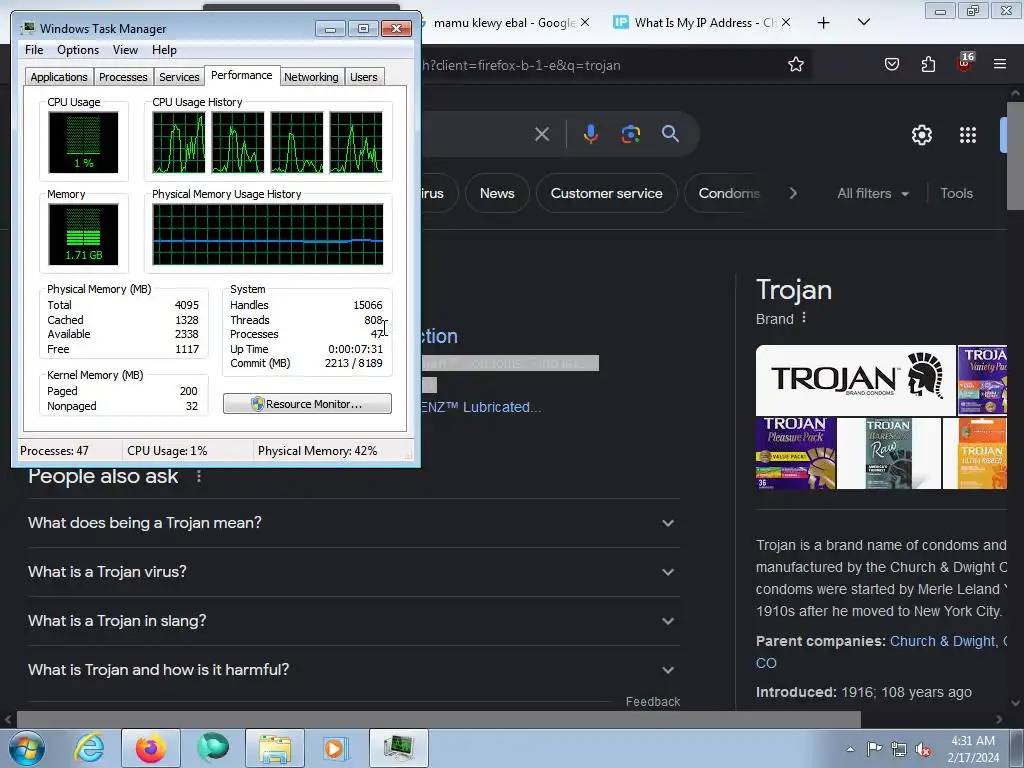Expand 'What does being a Trojan mean?'
Screen dimensions: 1024x768
[x=353, y=523]
